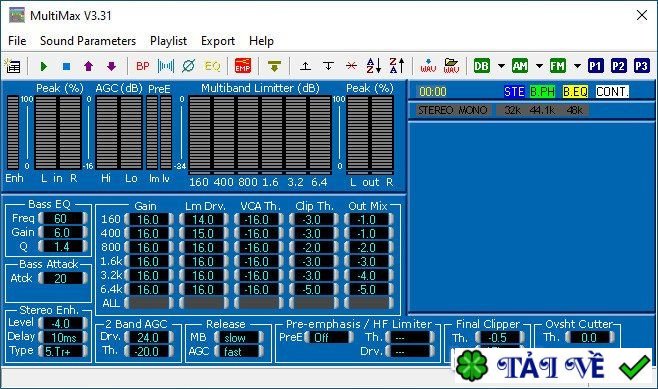This screenshot has width=658, height=389.
Task: Click the move-to-bottom arrow icon
Action: (328, 66)
